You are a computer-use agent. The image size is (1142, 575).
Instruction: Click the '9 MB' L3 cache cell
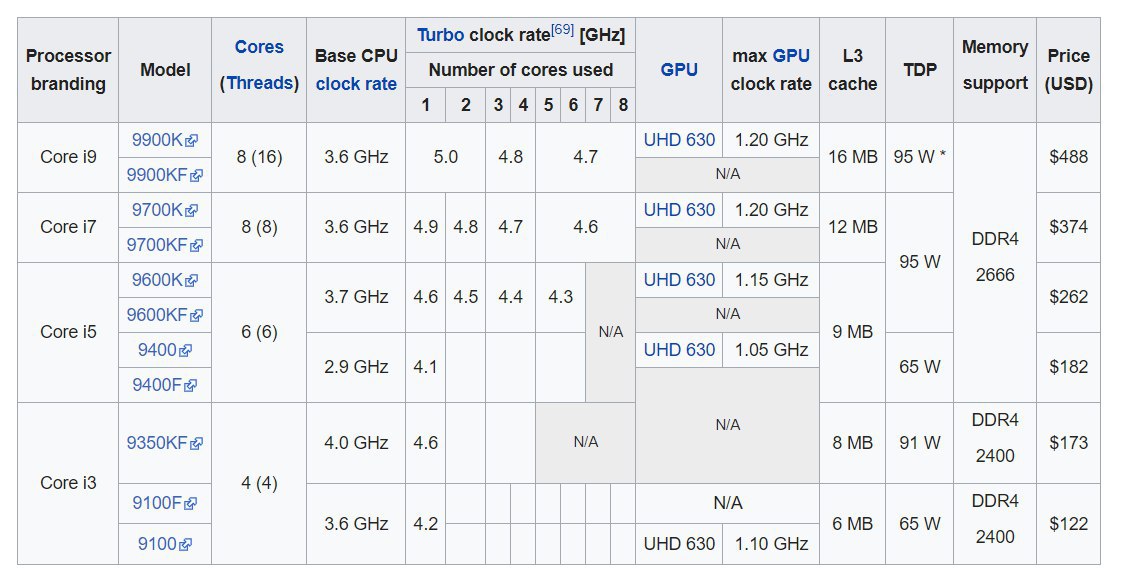[x=852, y=332]
